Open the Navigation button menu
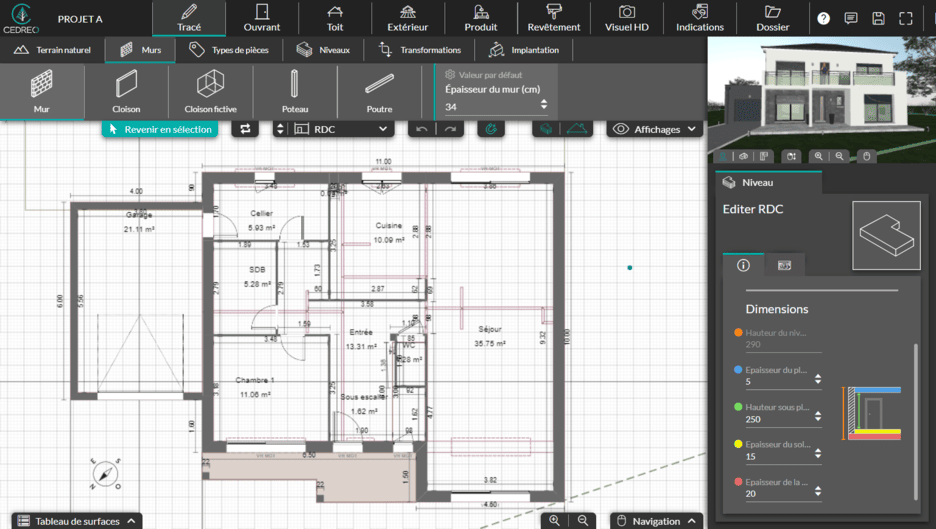The height and width of the screenshot is (529, 936). point(655,520)
